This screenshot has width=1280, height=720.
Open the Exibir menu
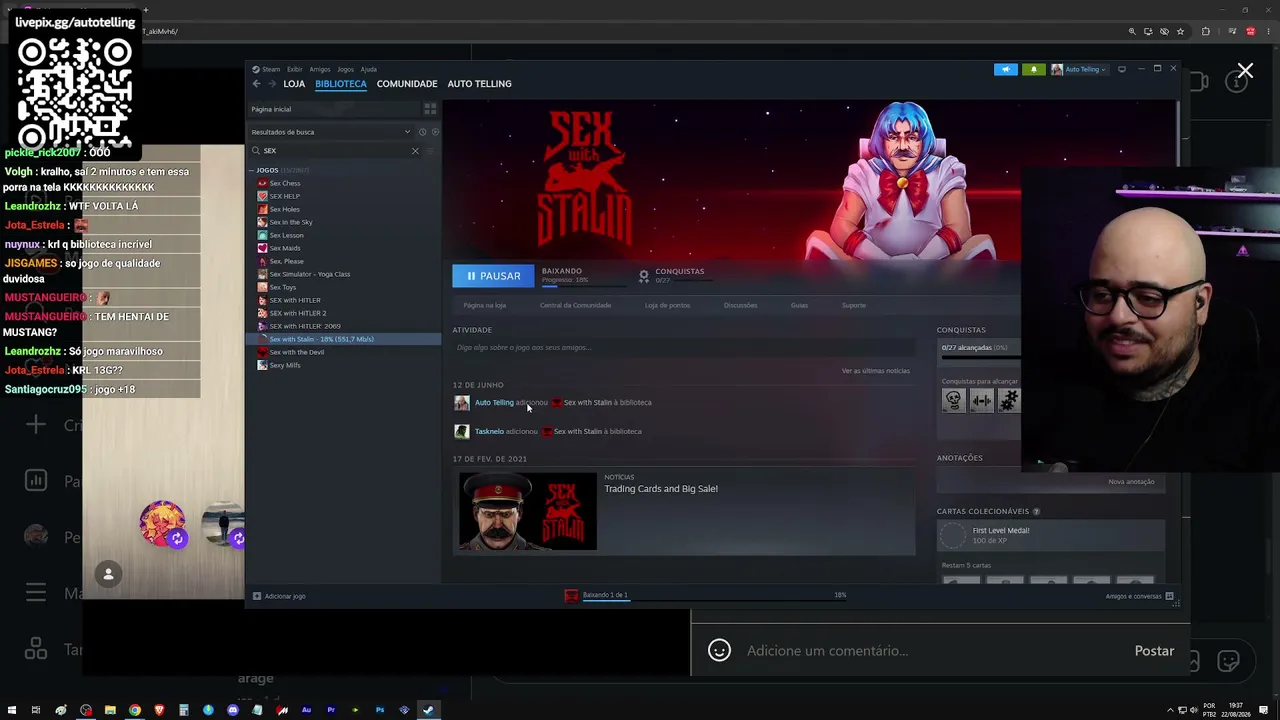pos(295,69)
